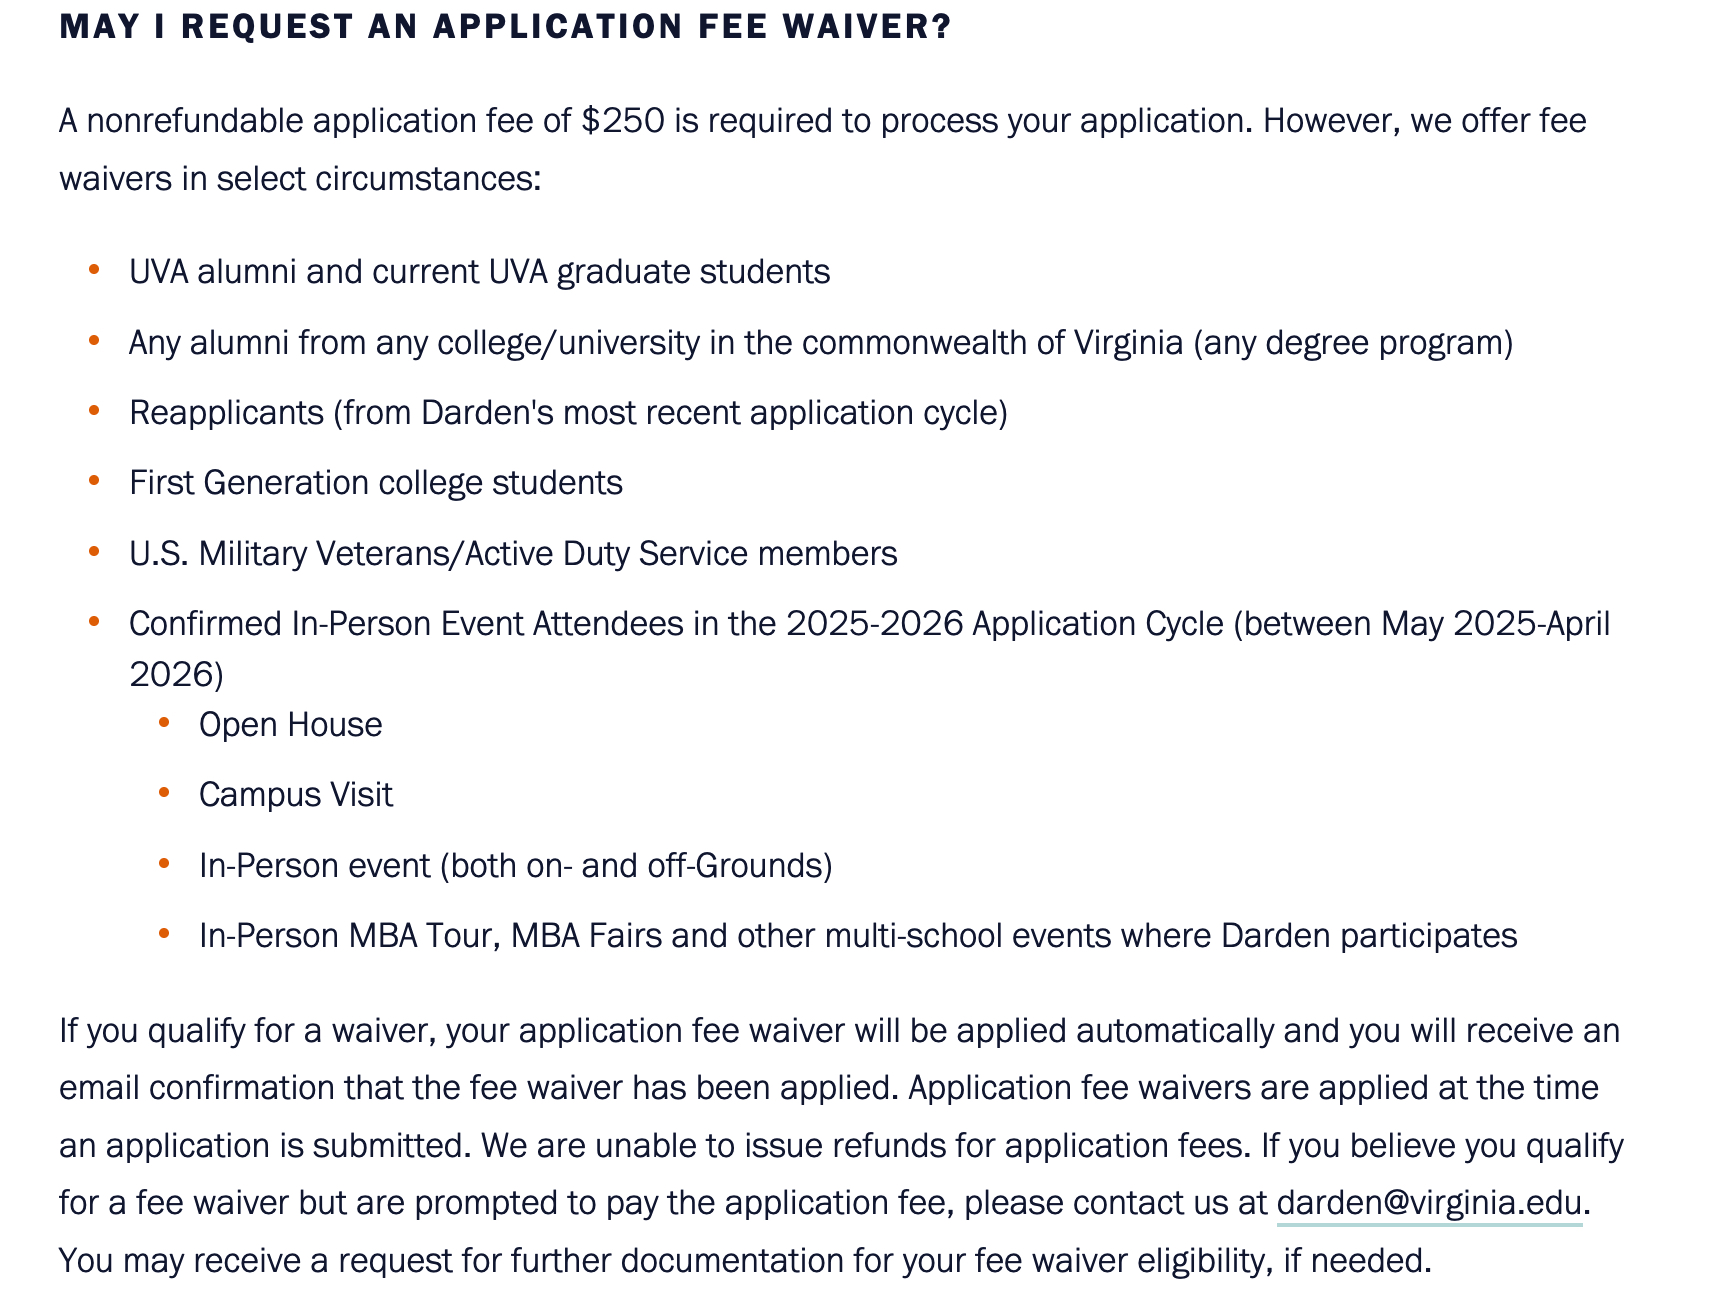Image resolution: width=1718 pixels, height=1294 pixels.
Task: Click the U.S. Military Veterans bullet item
Action: (513, 554)
